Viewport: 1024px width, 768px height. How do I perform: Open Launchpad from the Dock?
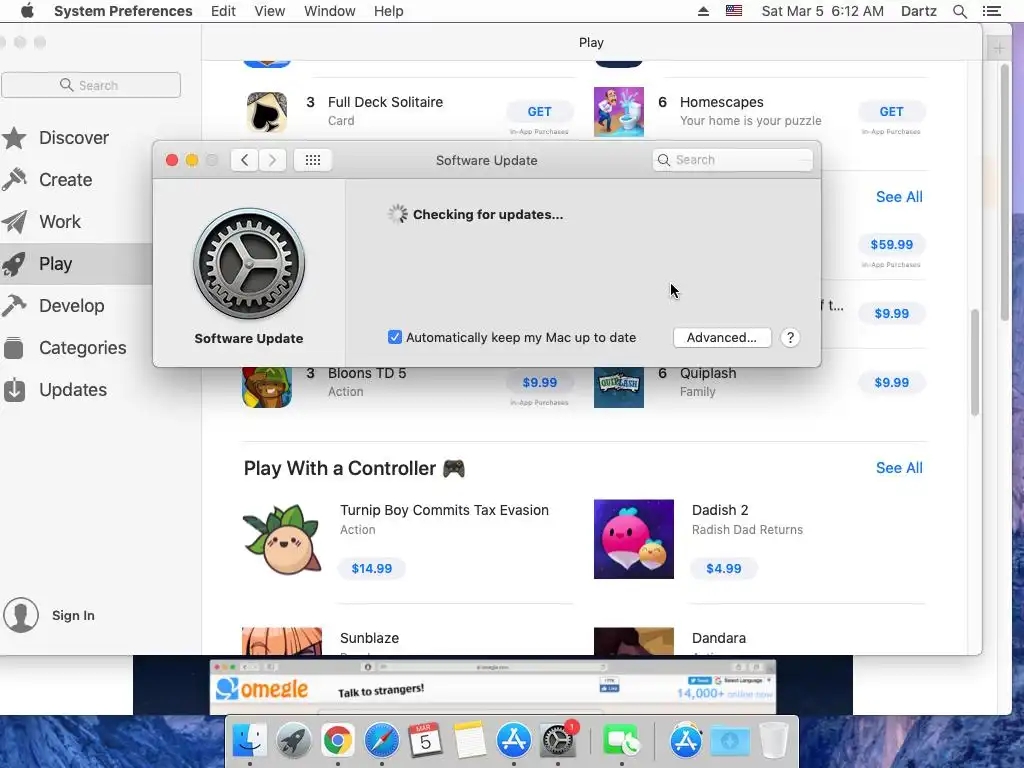click(x=293, y=741)
